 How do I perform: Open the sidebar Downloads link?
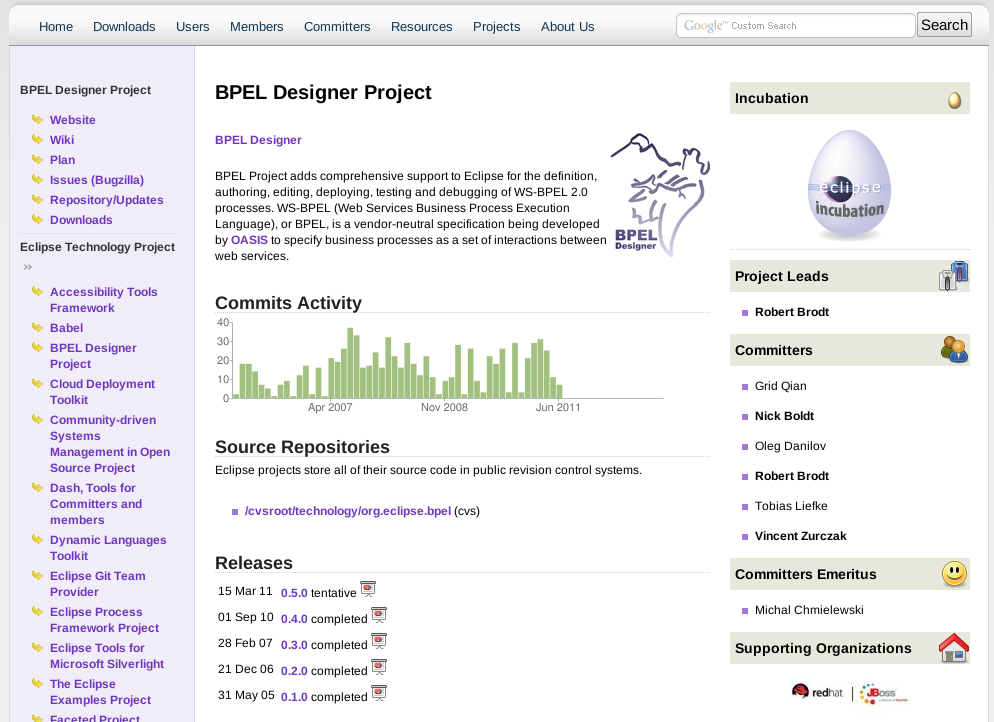click(x=81, y=220)
